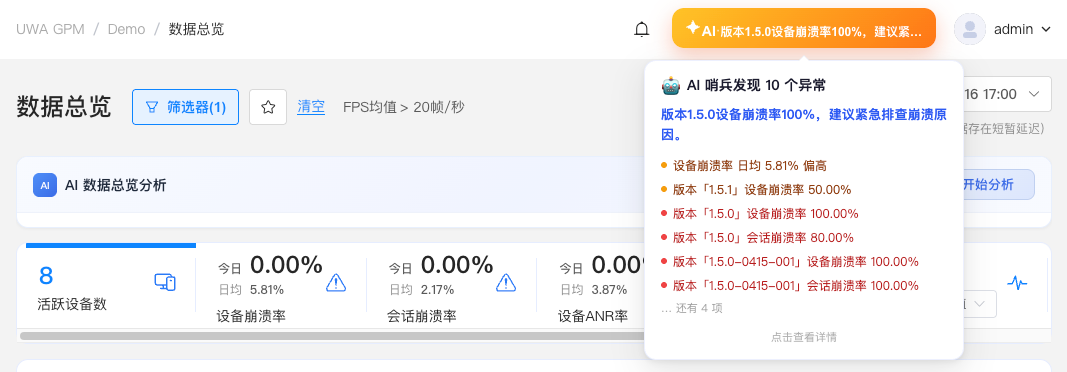Open the 筛选器(1) filter button
The height and width of the screenshot is (372, 1067).
185,107
